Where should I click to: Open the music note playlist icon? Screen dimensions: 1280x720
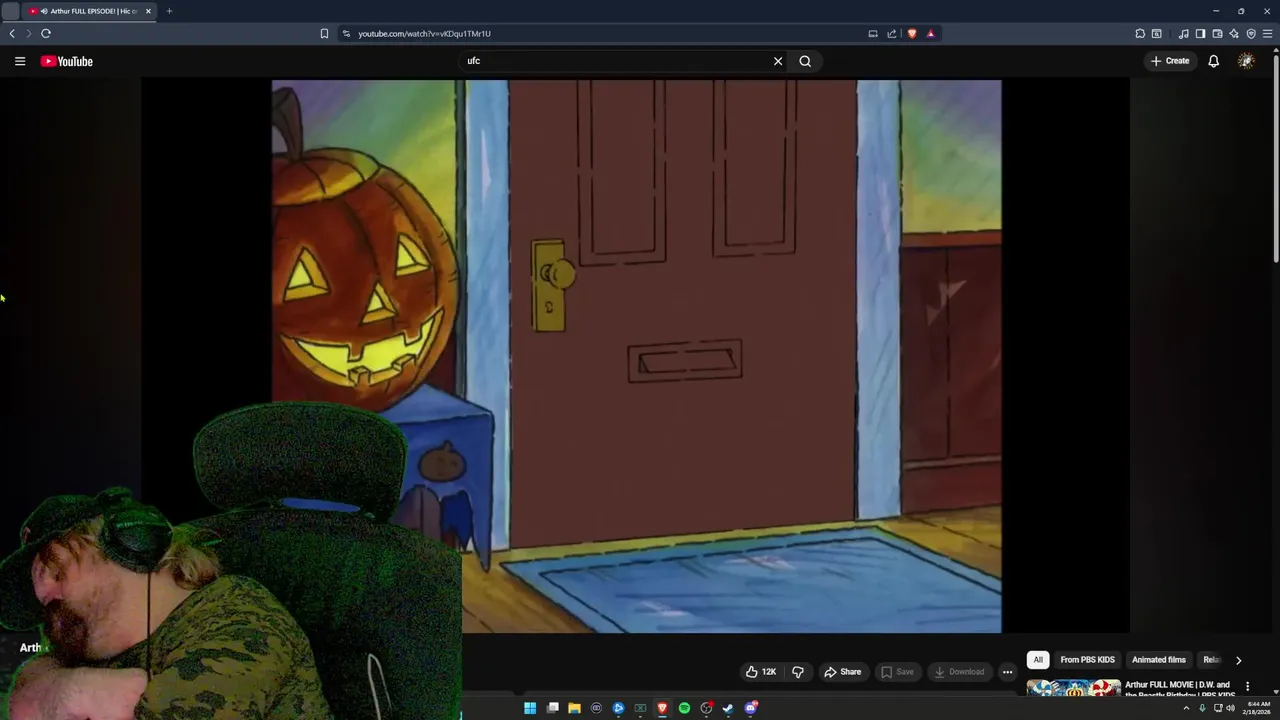(1184, 33)
